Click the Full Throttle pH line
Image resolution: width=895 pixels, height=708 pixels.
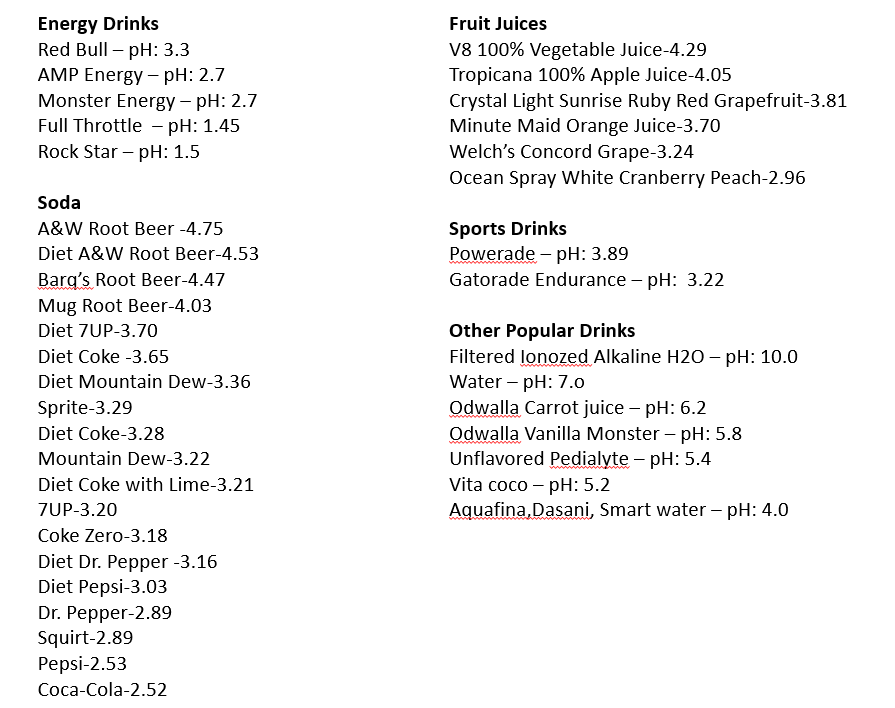tap(139, 126)
